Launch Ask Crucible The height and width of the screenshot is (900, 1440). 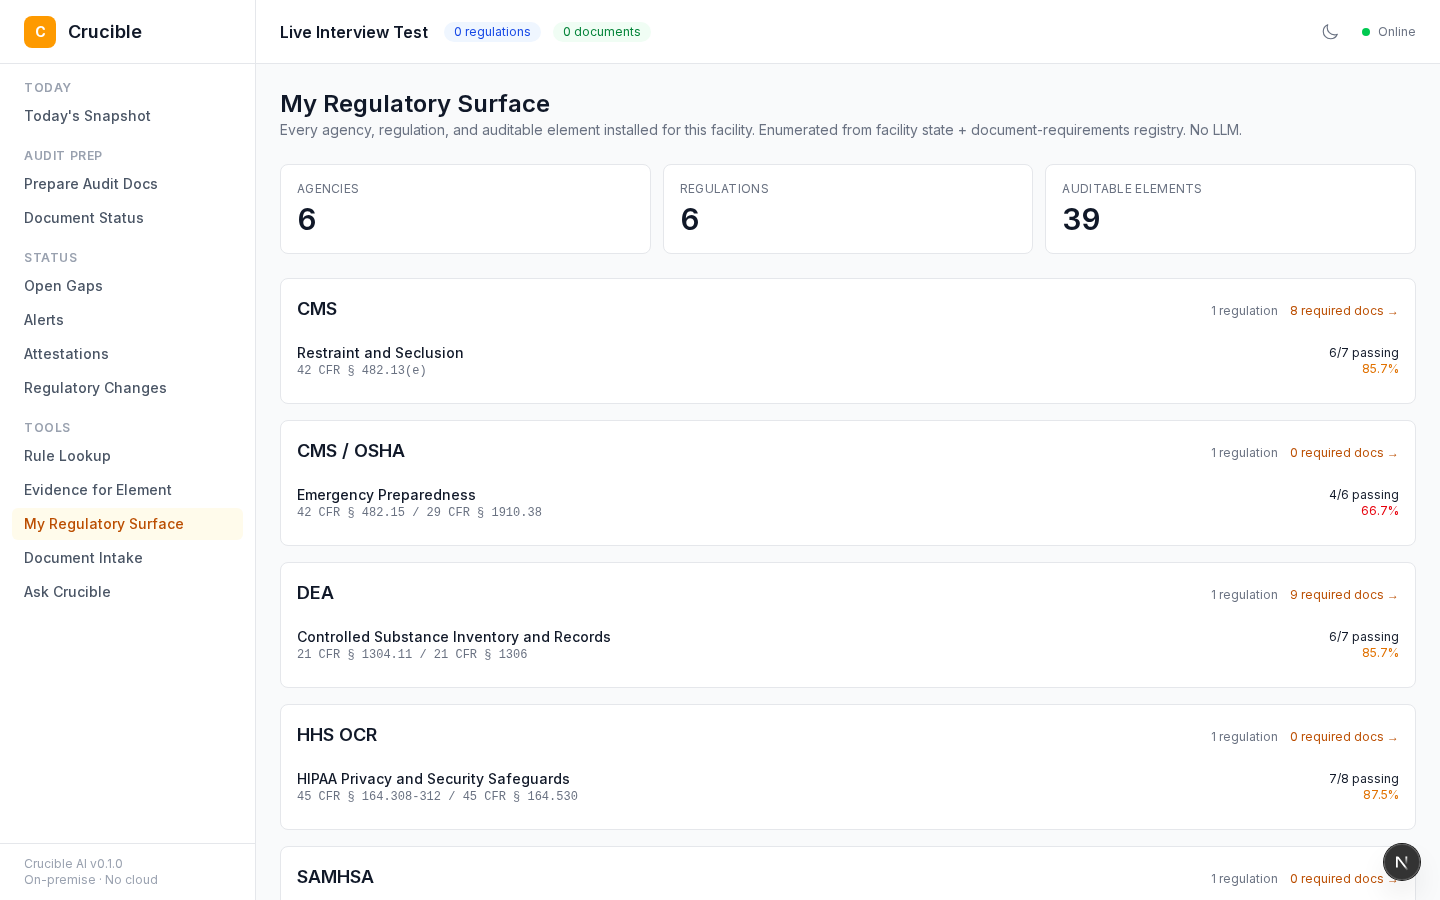click(x=67, y=592)
